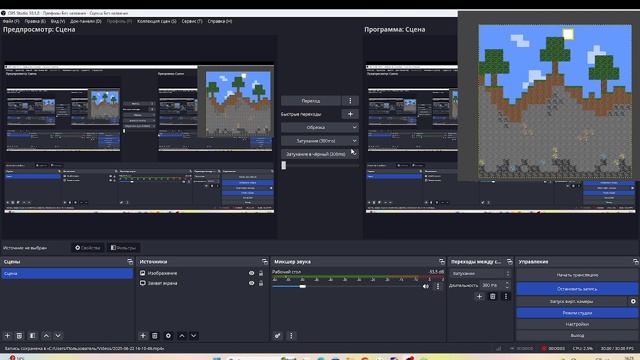Select Изображение source row
Screen dimensions: 640x360
202,273
